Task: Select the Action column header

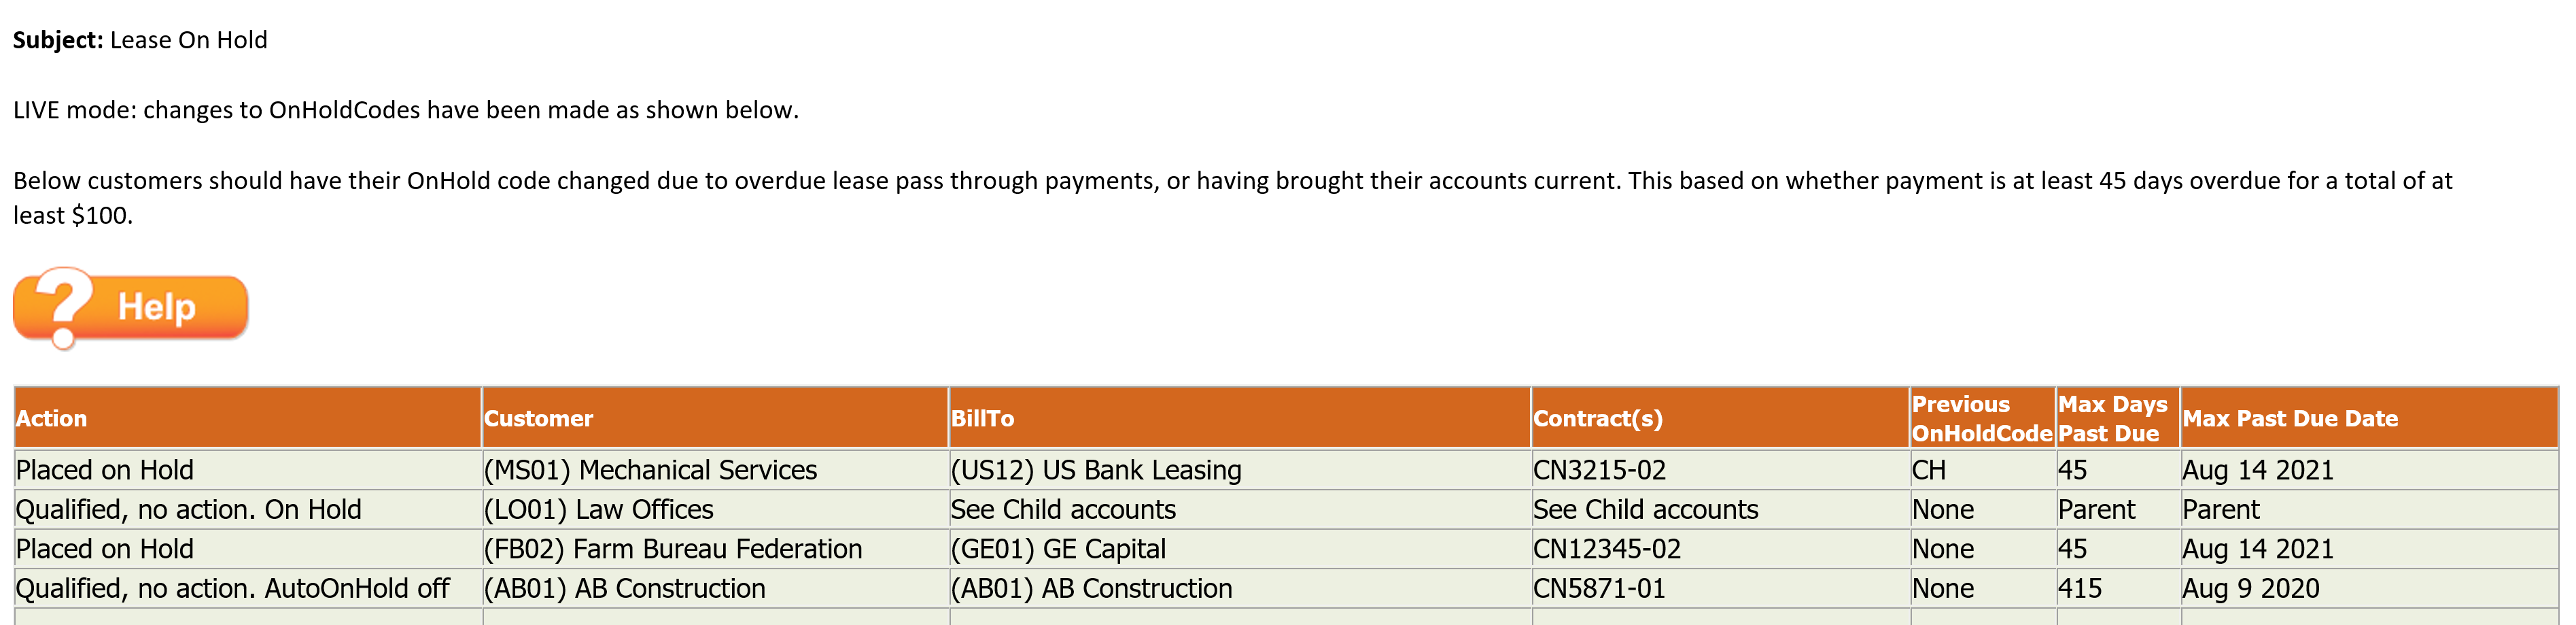Action: tap(248, 418)
